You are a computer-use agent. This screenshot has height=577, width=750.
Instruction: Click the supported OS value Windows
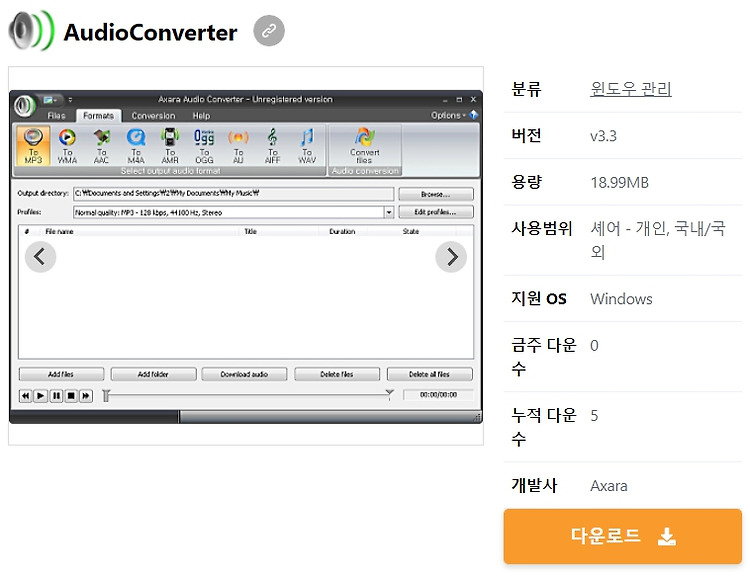click(x=621, y=299)
